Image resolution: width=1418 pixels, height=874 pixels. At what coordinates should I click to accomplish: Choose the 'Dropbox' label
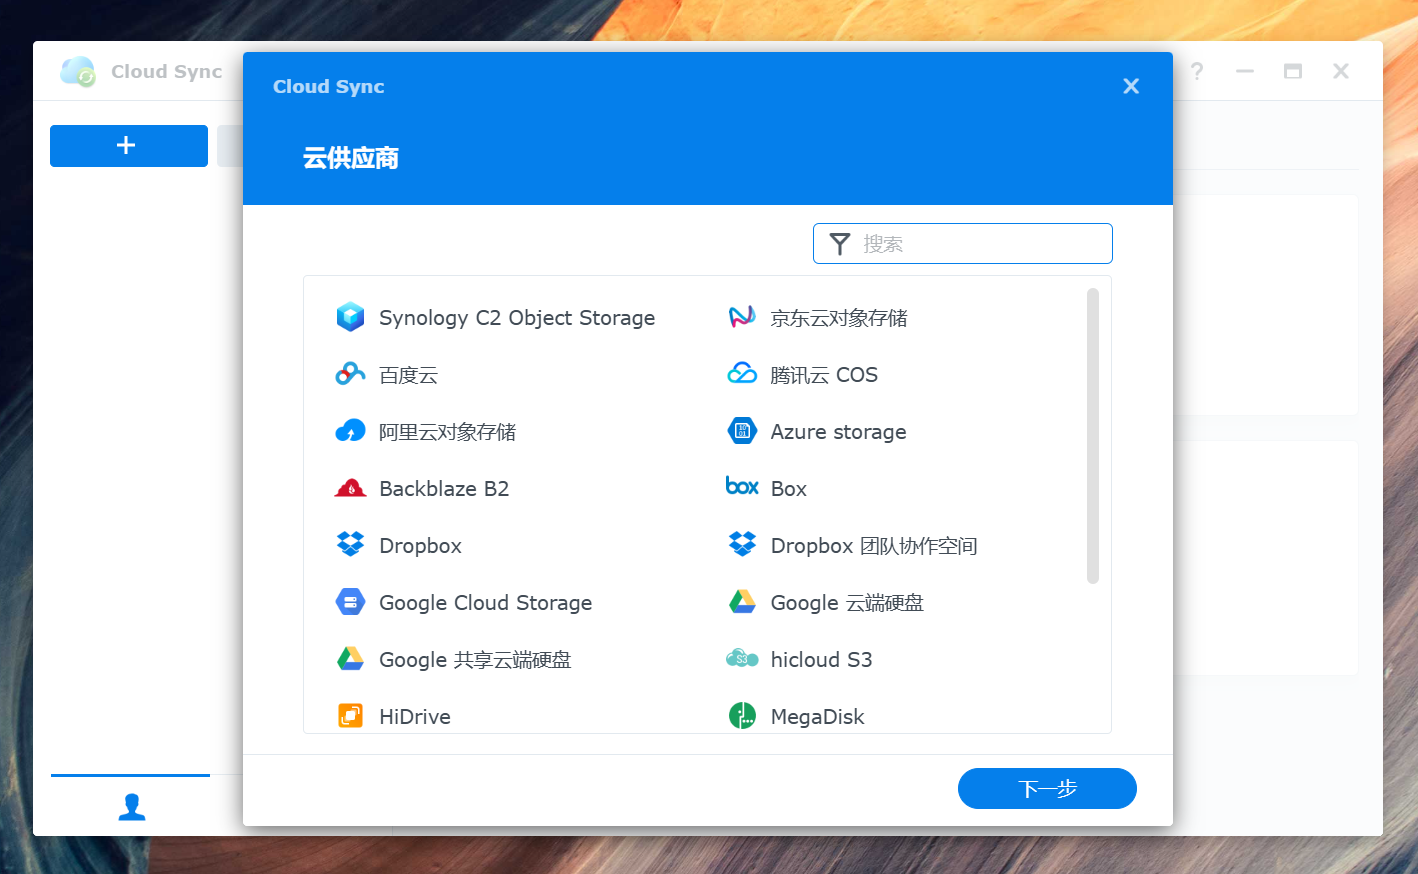click(x=420, y=546)
